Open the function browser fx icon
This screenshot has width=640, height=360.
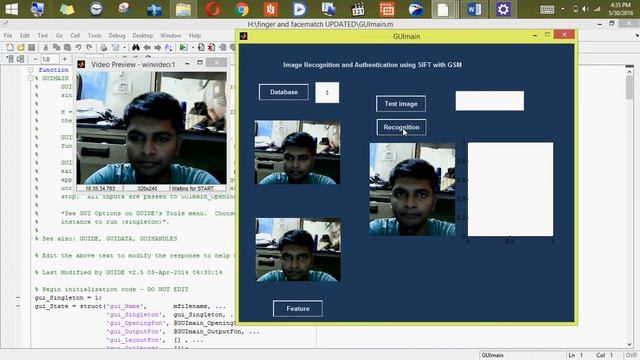168,48
